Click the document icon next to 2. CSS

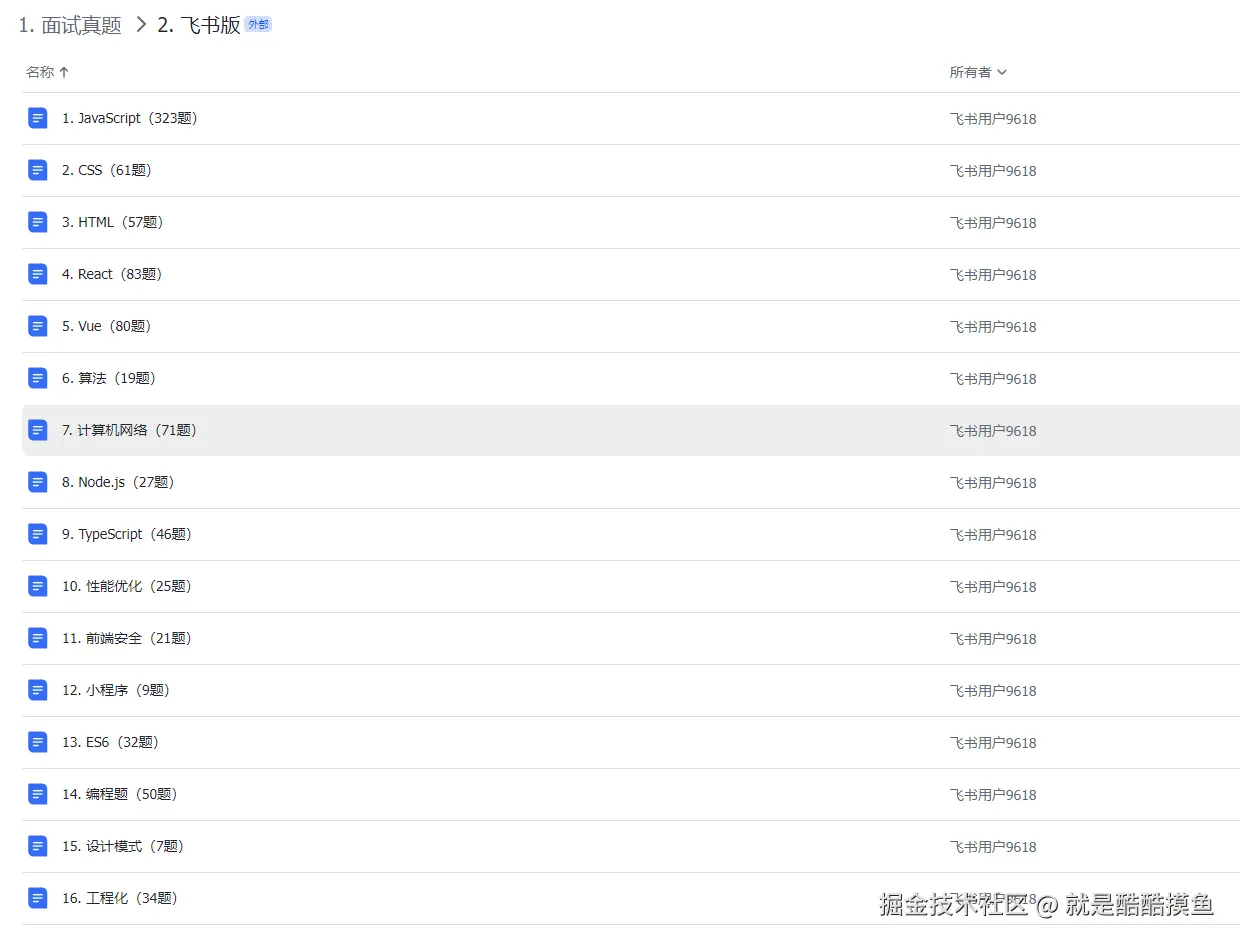[37, 170]
